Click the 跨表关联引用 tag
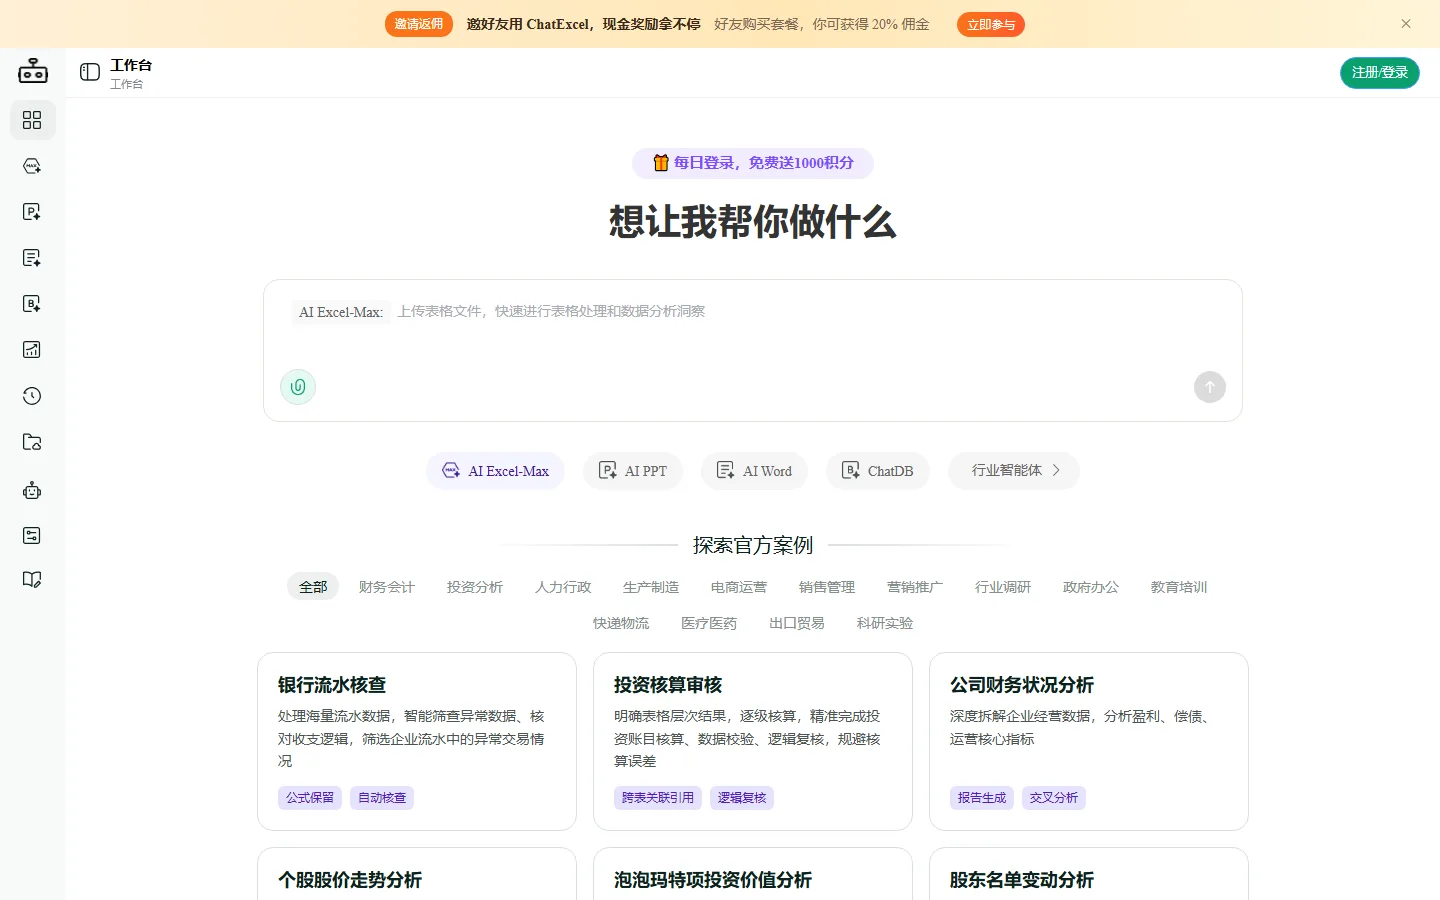 (658, 798)
